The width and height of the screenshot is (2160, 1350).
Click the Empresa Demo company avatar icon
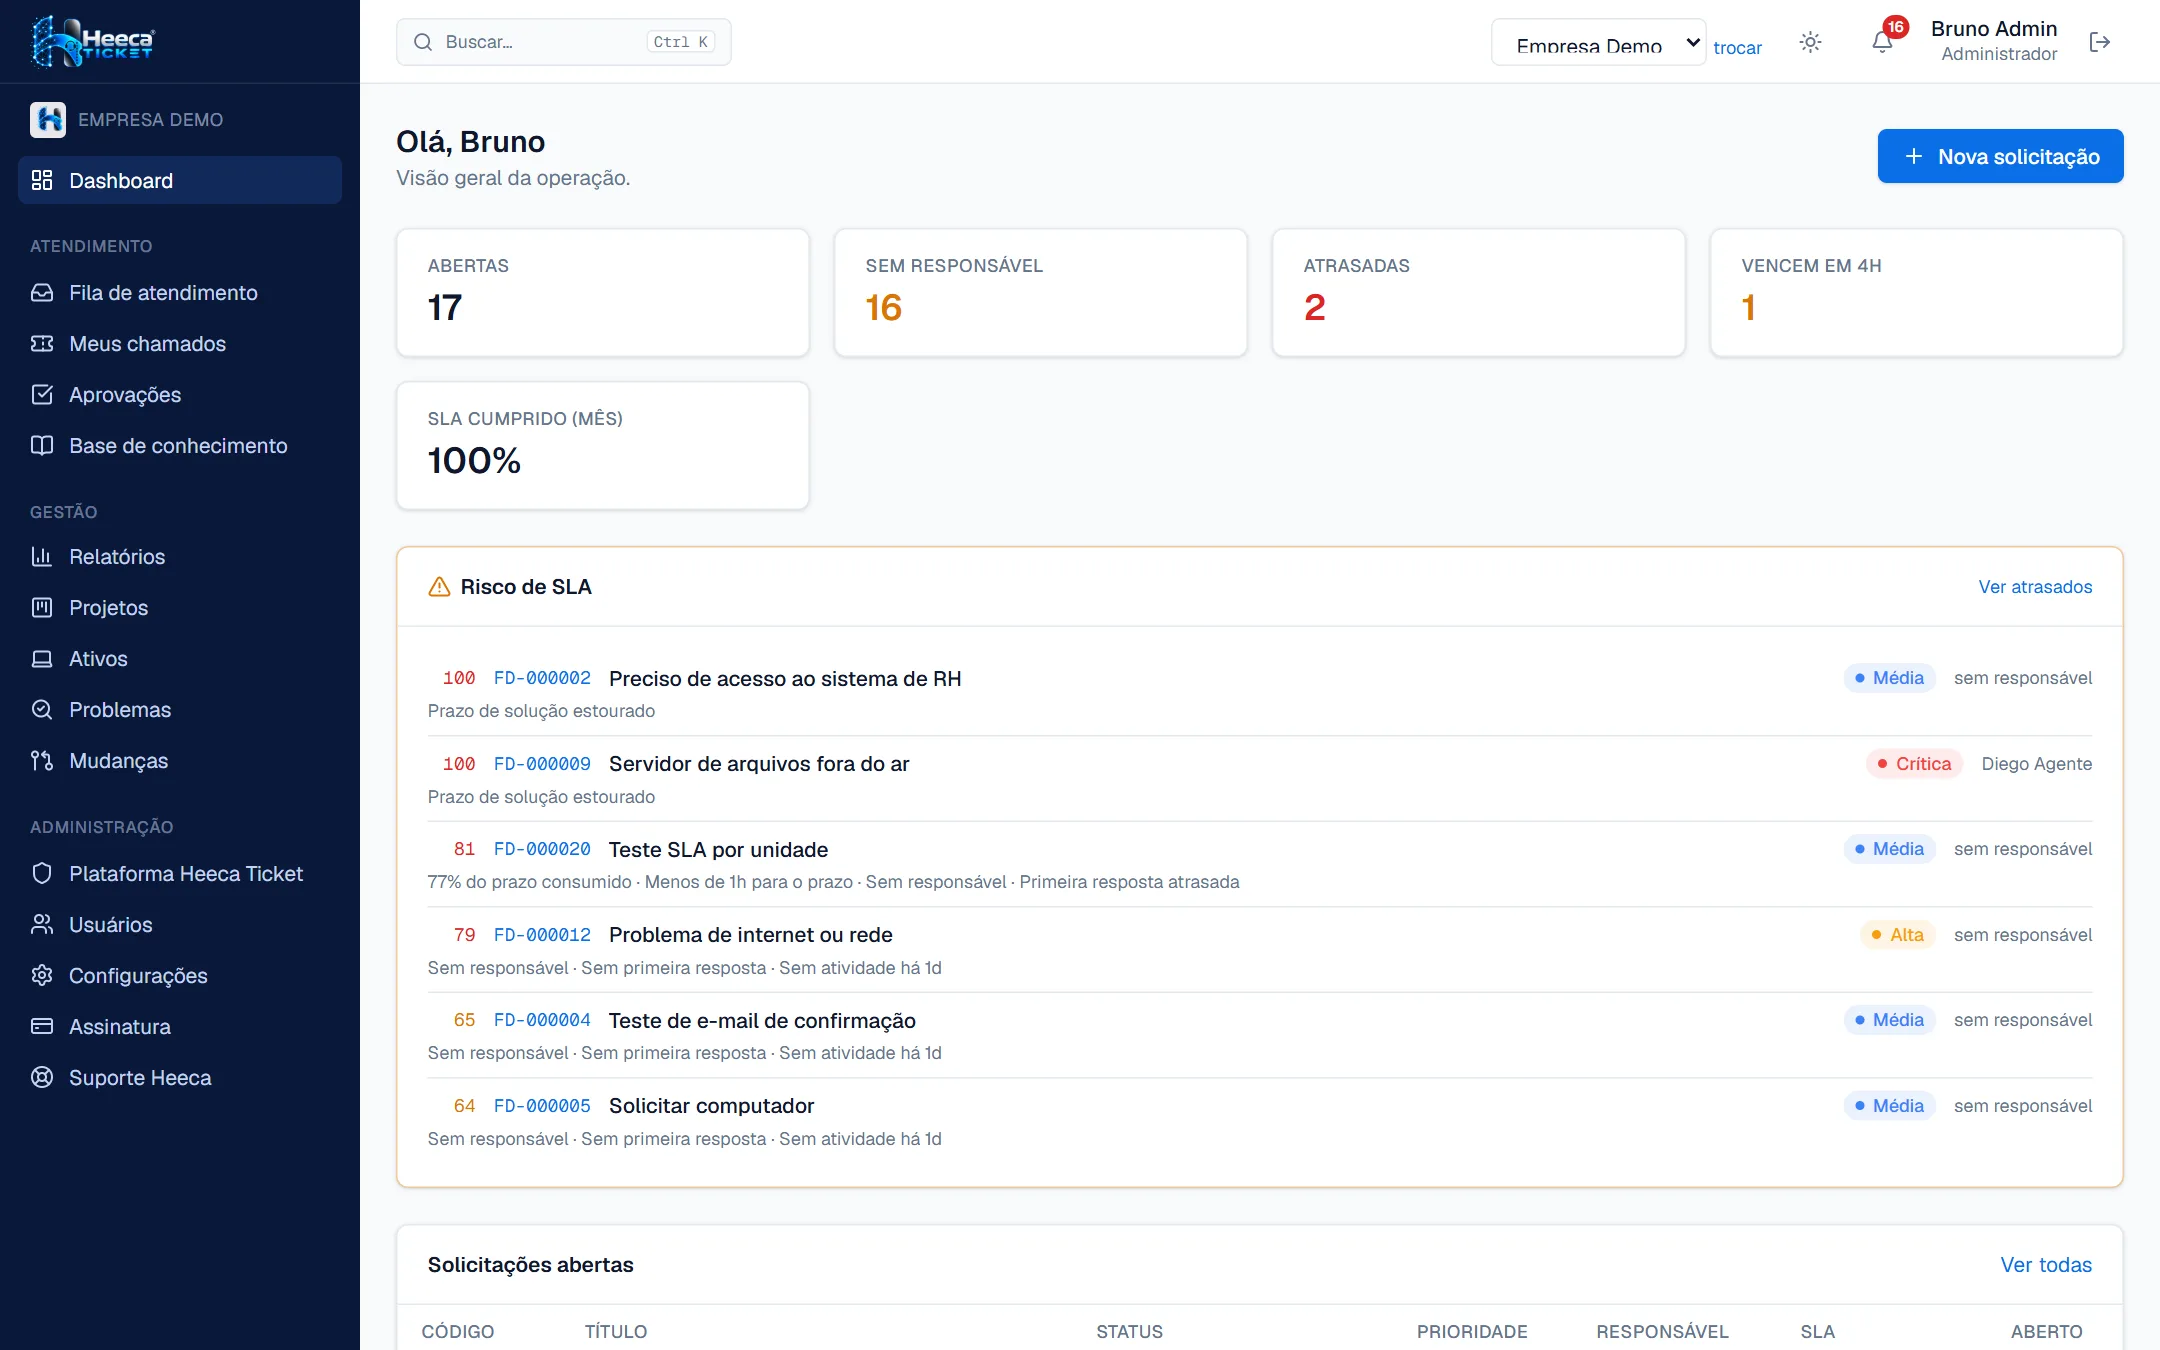[x=47, y=120]
